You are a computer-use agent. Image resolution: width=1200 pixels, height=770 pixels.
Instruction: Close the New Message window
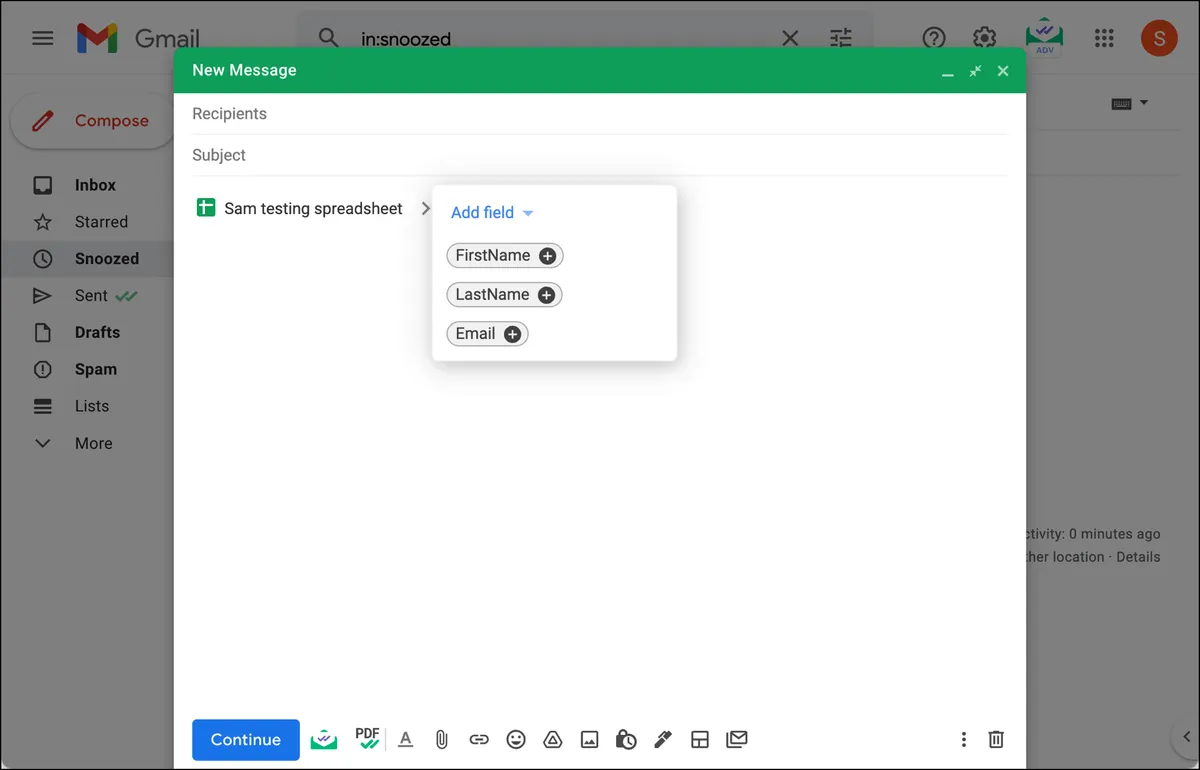point(1003,71)
